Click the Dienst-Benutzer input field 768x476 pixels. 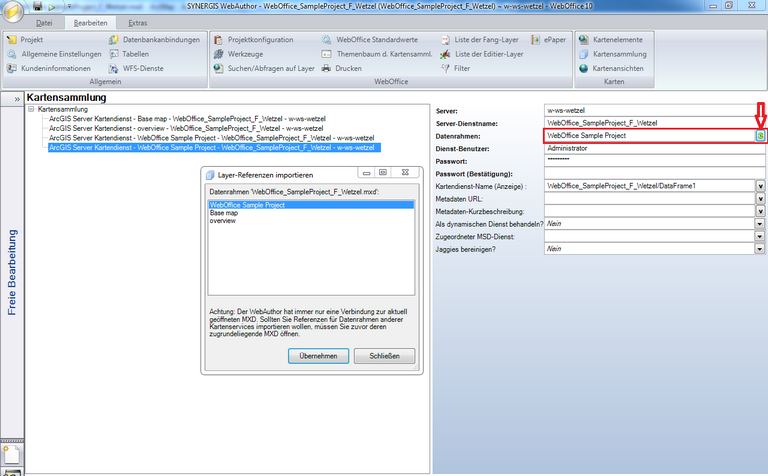654,148
